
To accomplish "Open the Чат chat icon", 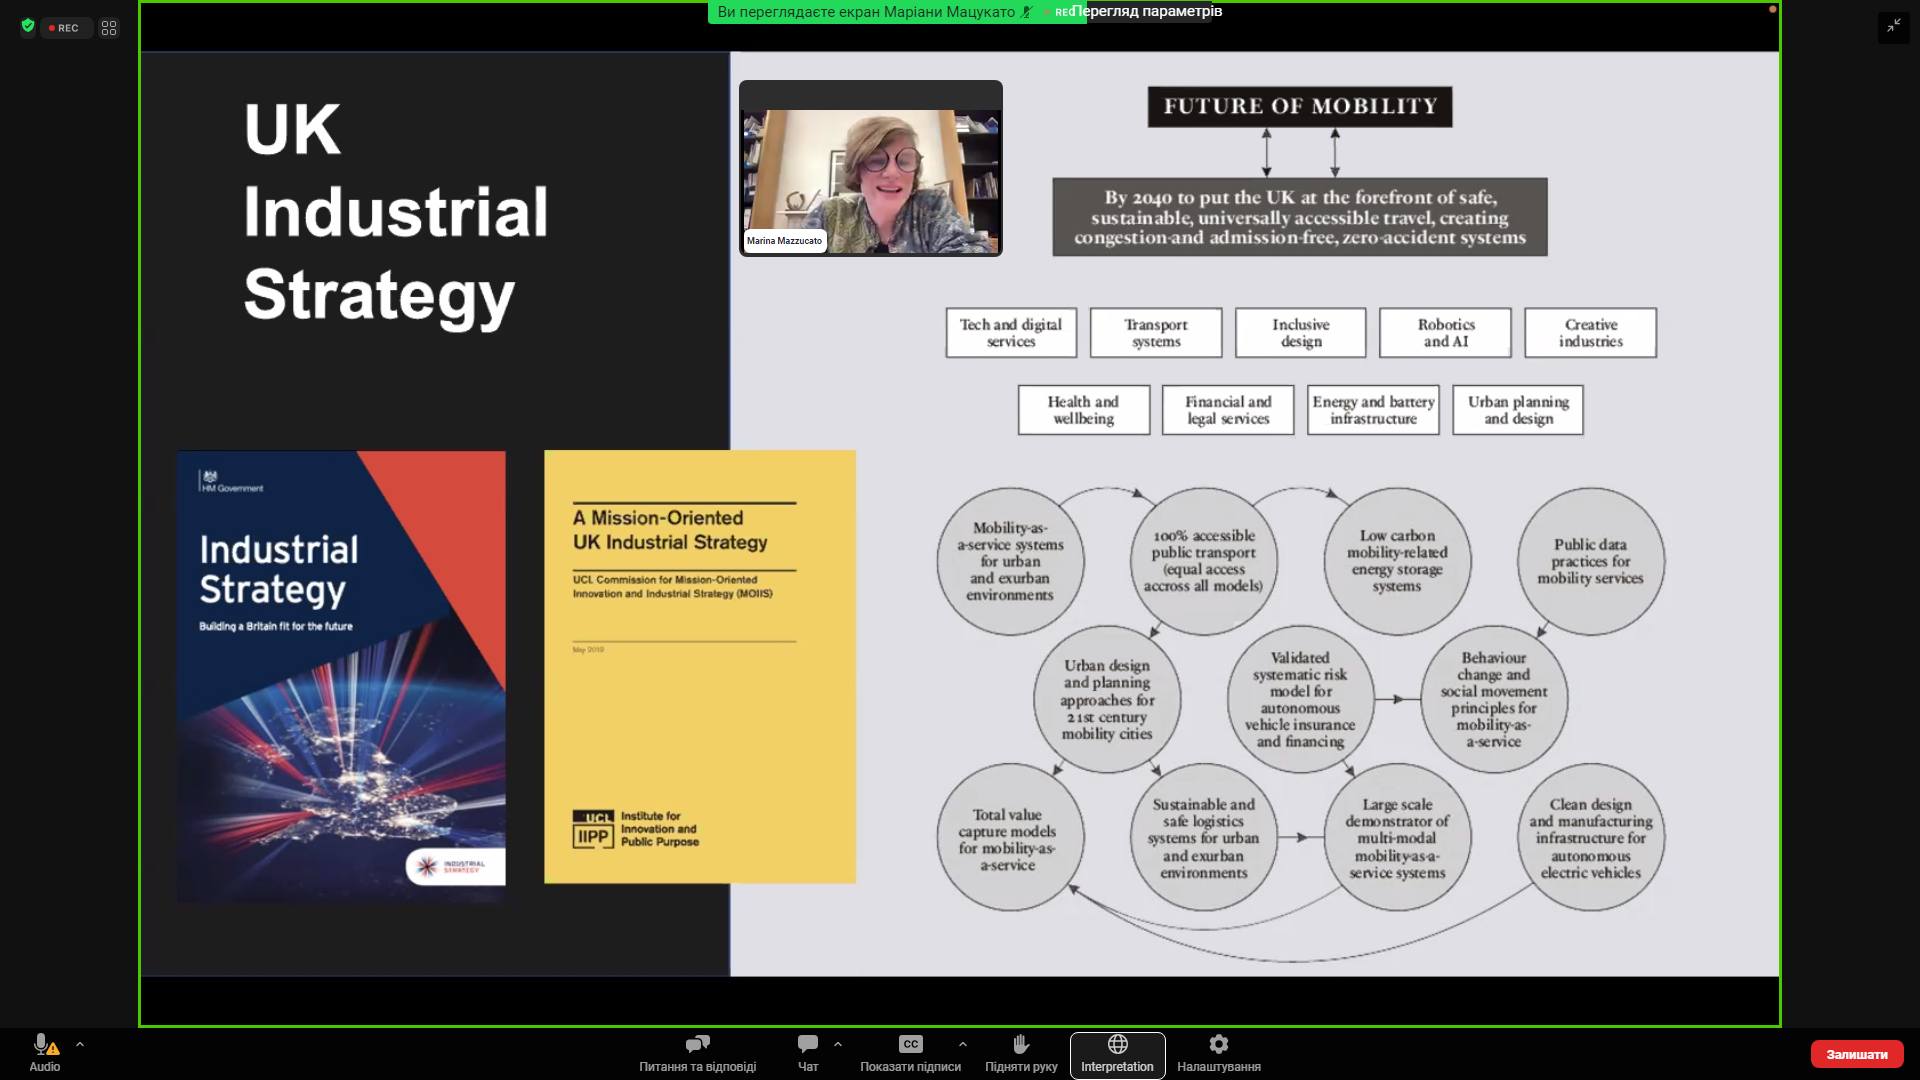I will point(807,1045).
